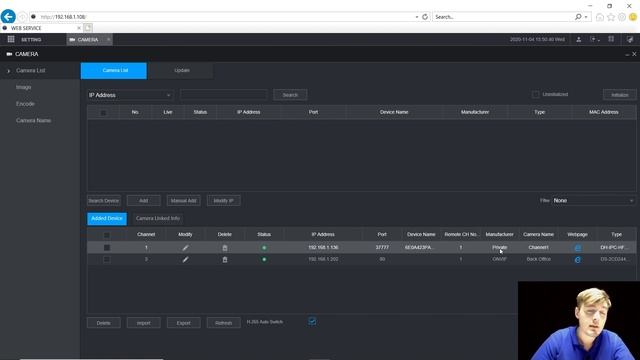Viewport: 640px width, 360px height.
Task: Click the bottom Delete button
Action: coord(104,323)
